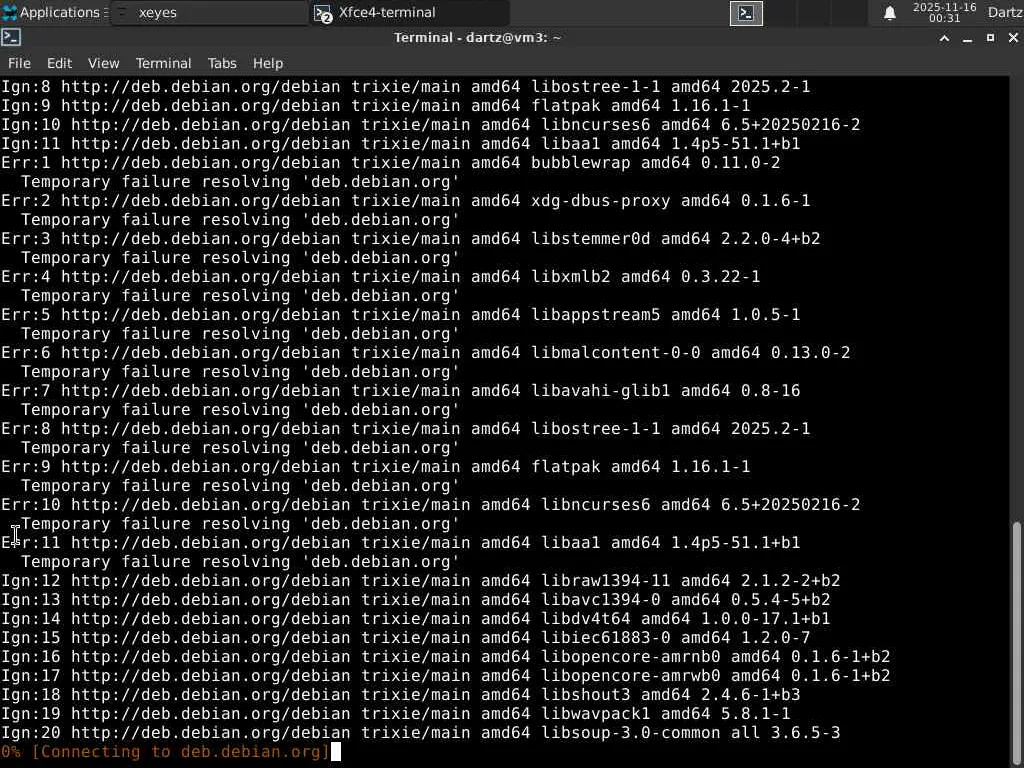The width and height of the screenshot is (1024, 768).
Task: Click the Ign:18 libshout3 line
Action: pos(400,694)
